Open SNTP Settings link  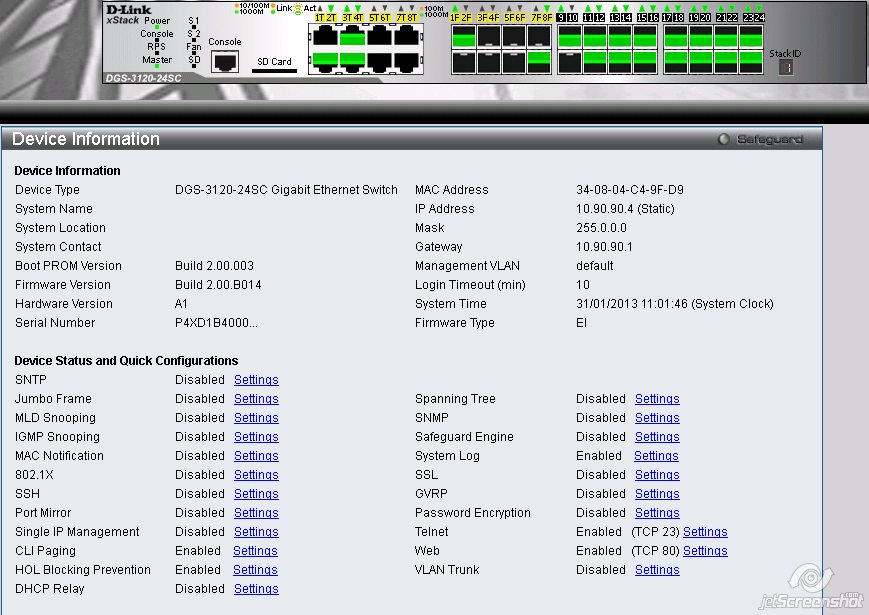point(256,380)
